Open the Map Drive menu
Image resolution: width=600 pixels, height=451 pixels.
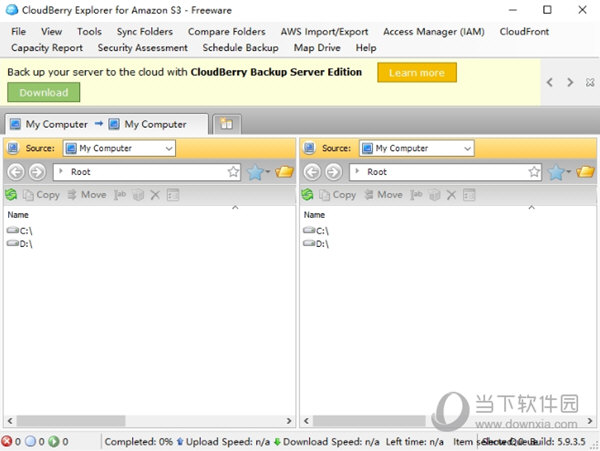(317, 48)
